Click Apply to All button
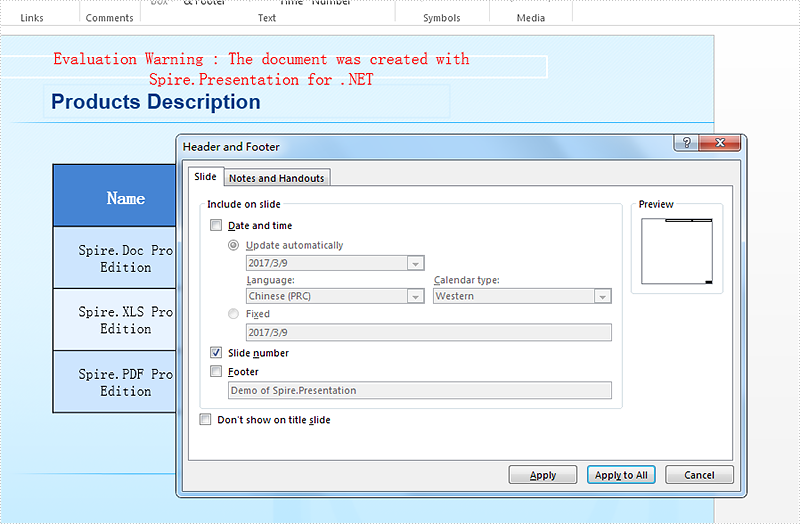The height and width of the screenshot is (524, 800). click(x=621, y=475)
